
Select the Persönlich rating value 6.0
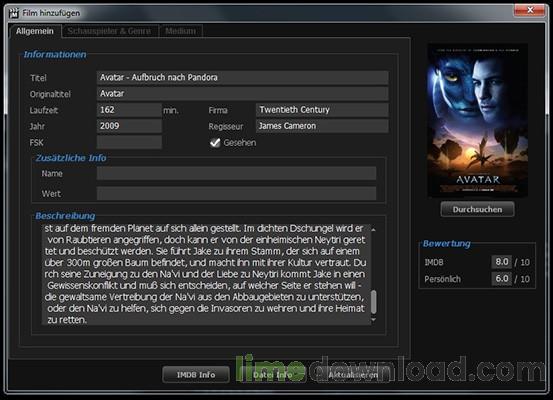(502, 279)
